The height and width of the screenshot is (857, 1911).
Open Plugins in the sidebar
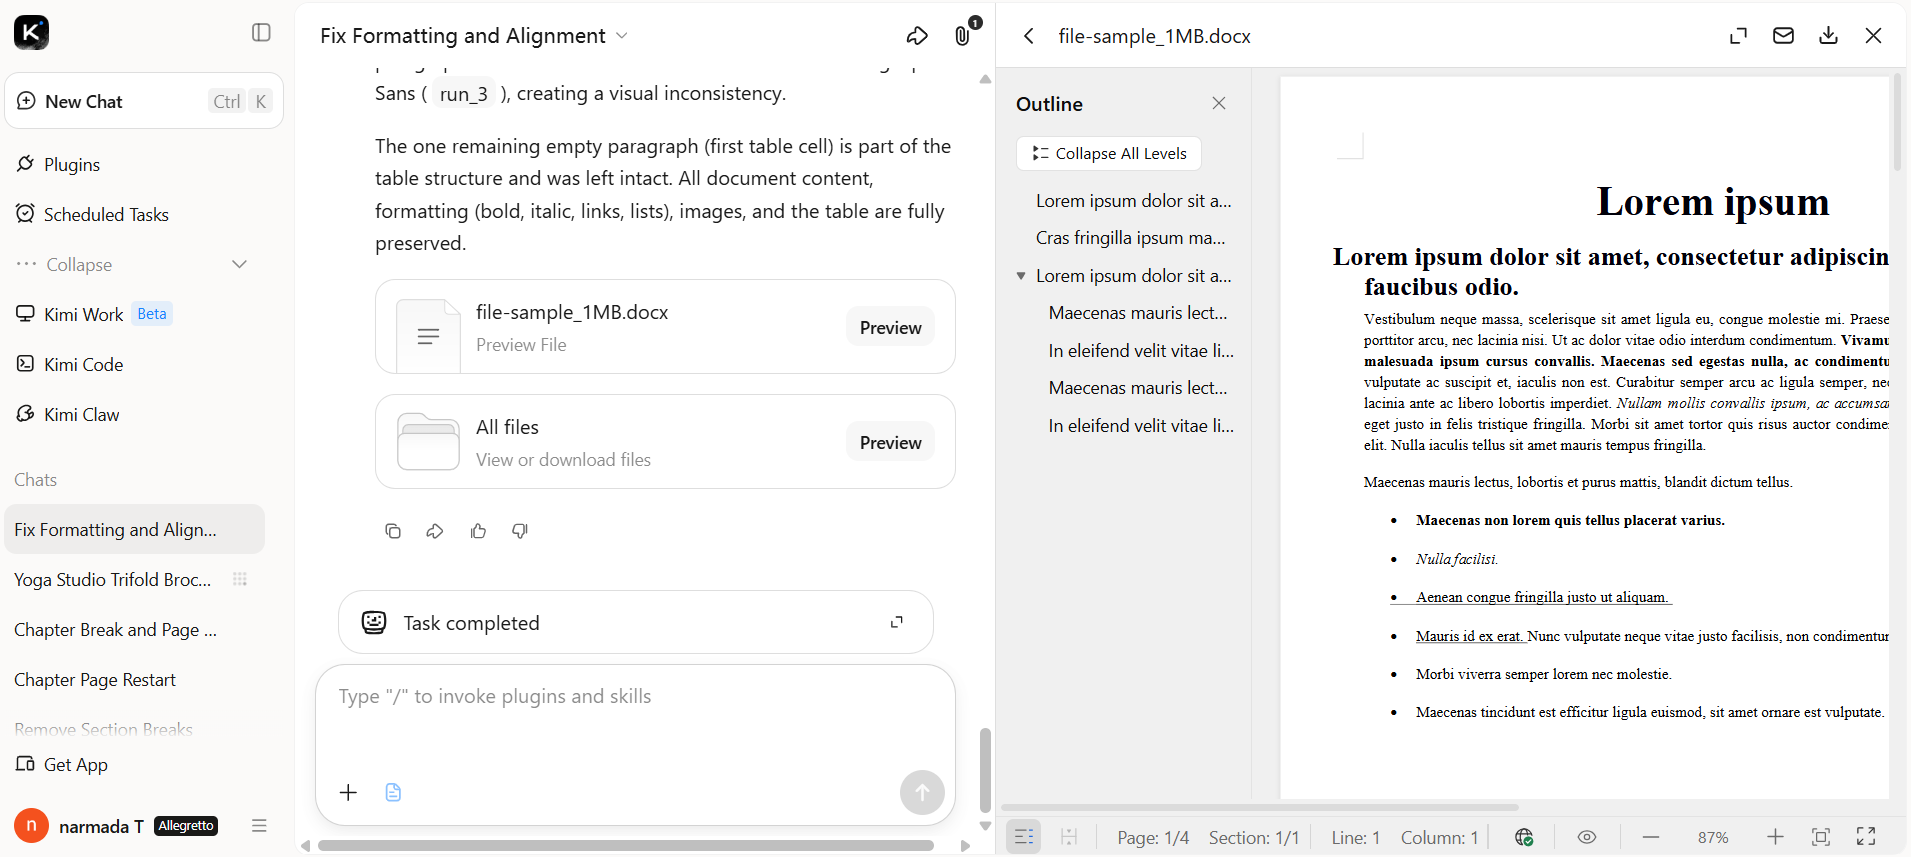click(72, 164)
